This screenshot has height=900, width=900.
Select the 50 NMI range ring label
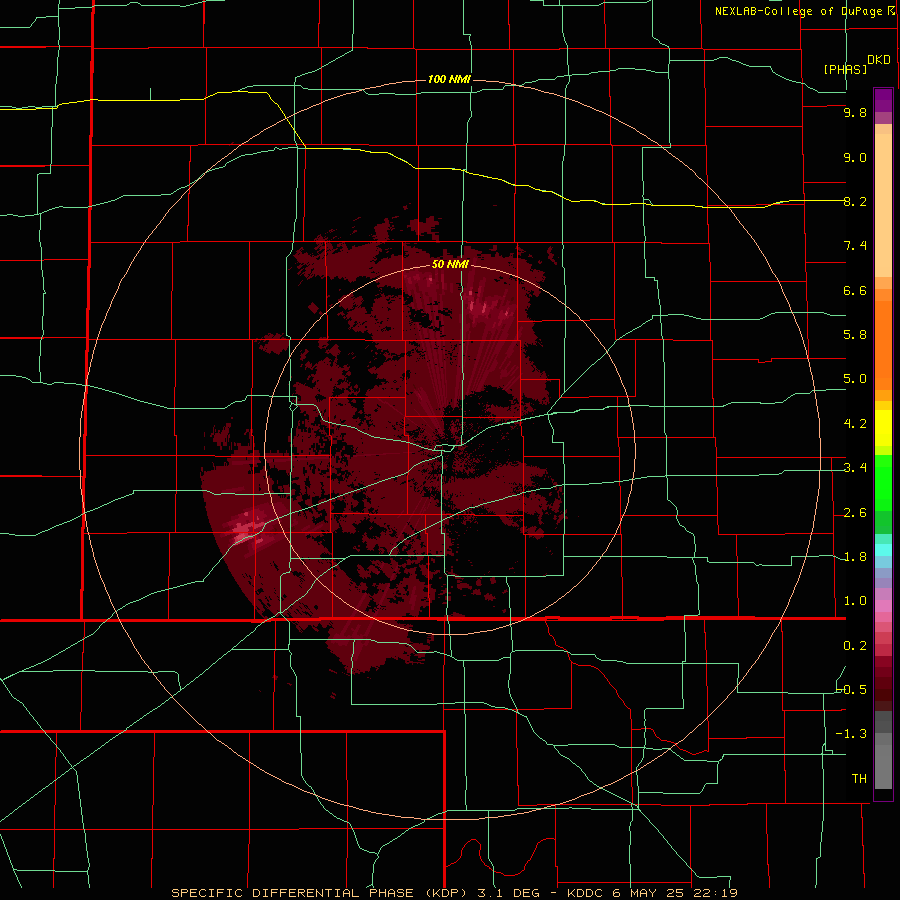click(x=450, y=264)
